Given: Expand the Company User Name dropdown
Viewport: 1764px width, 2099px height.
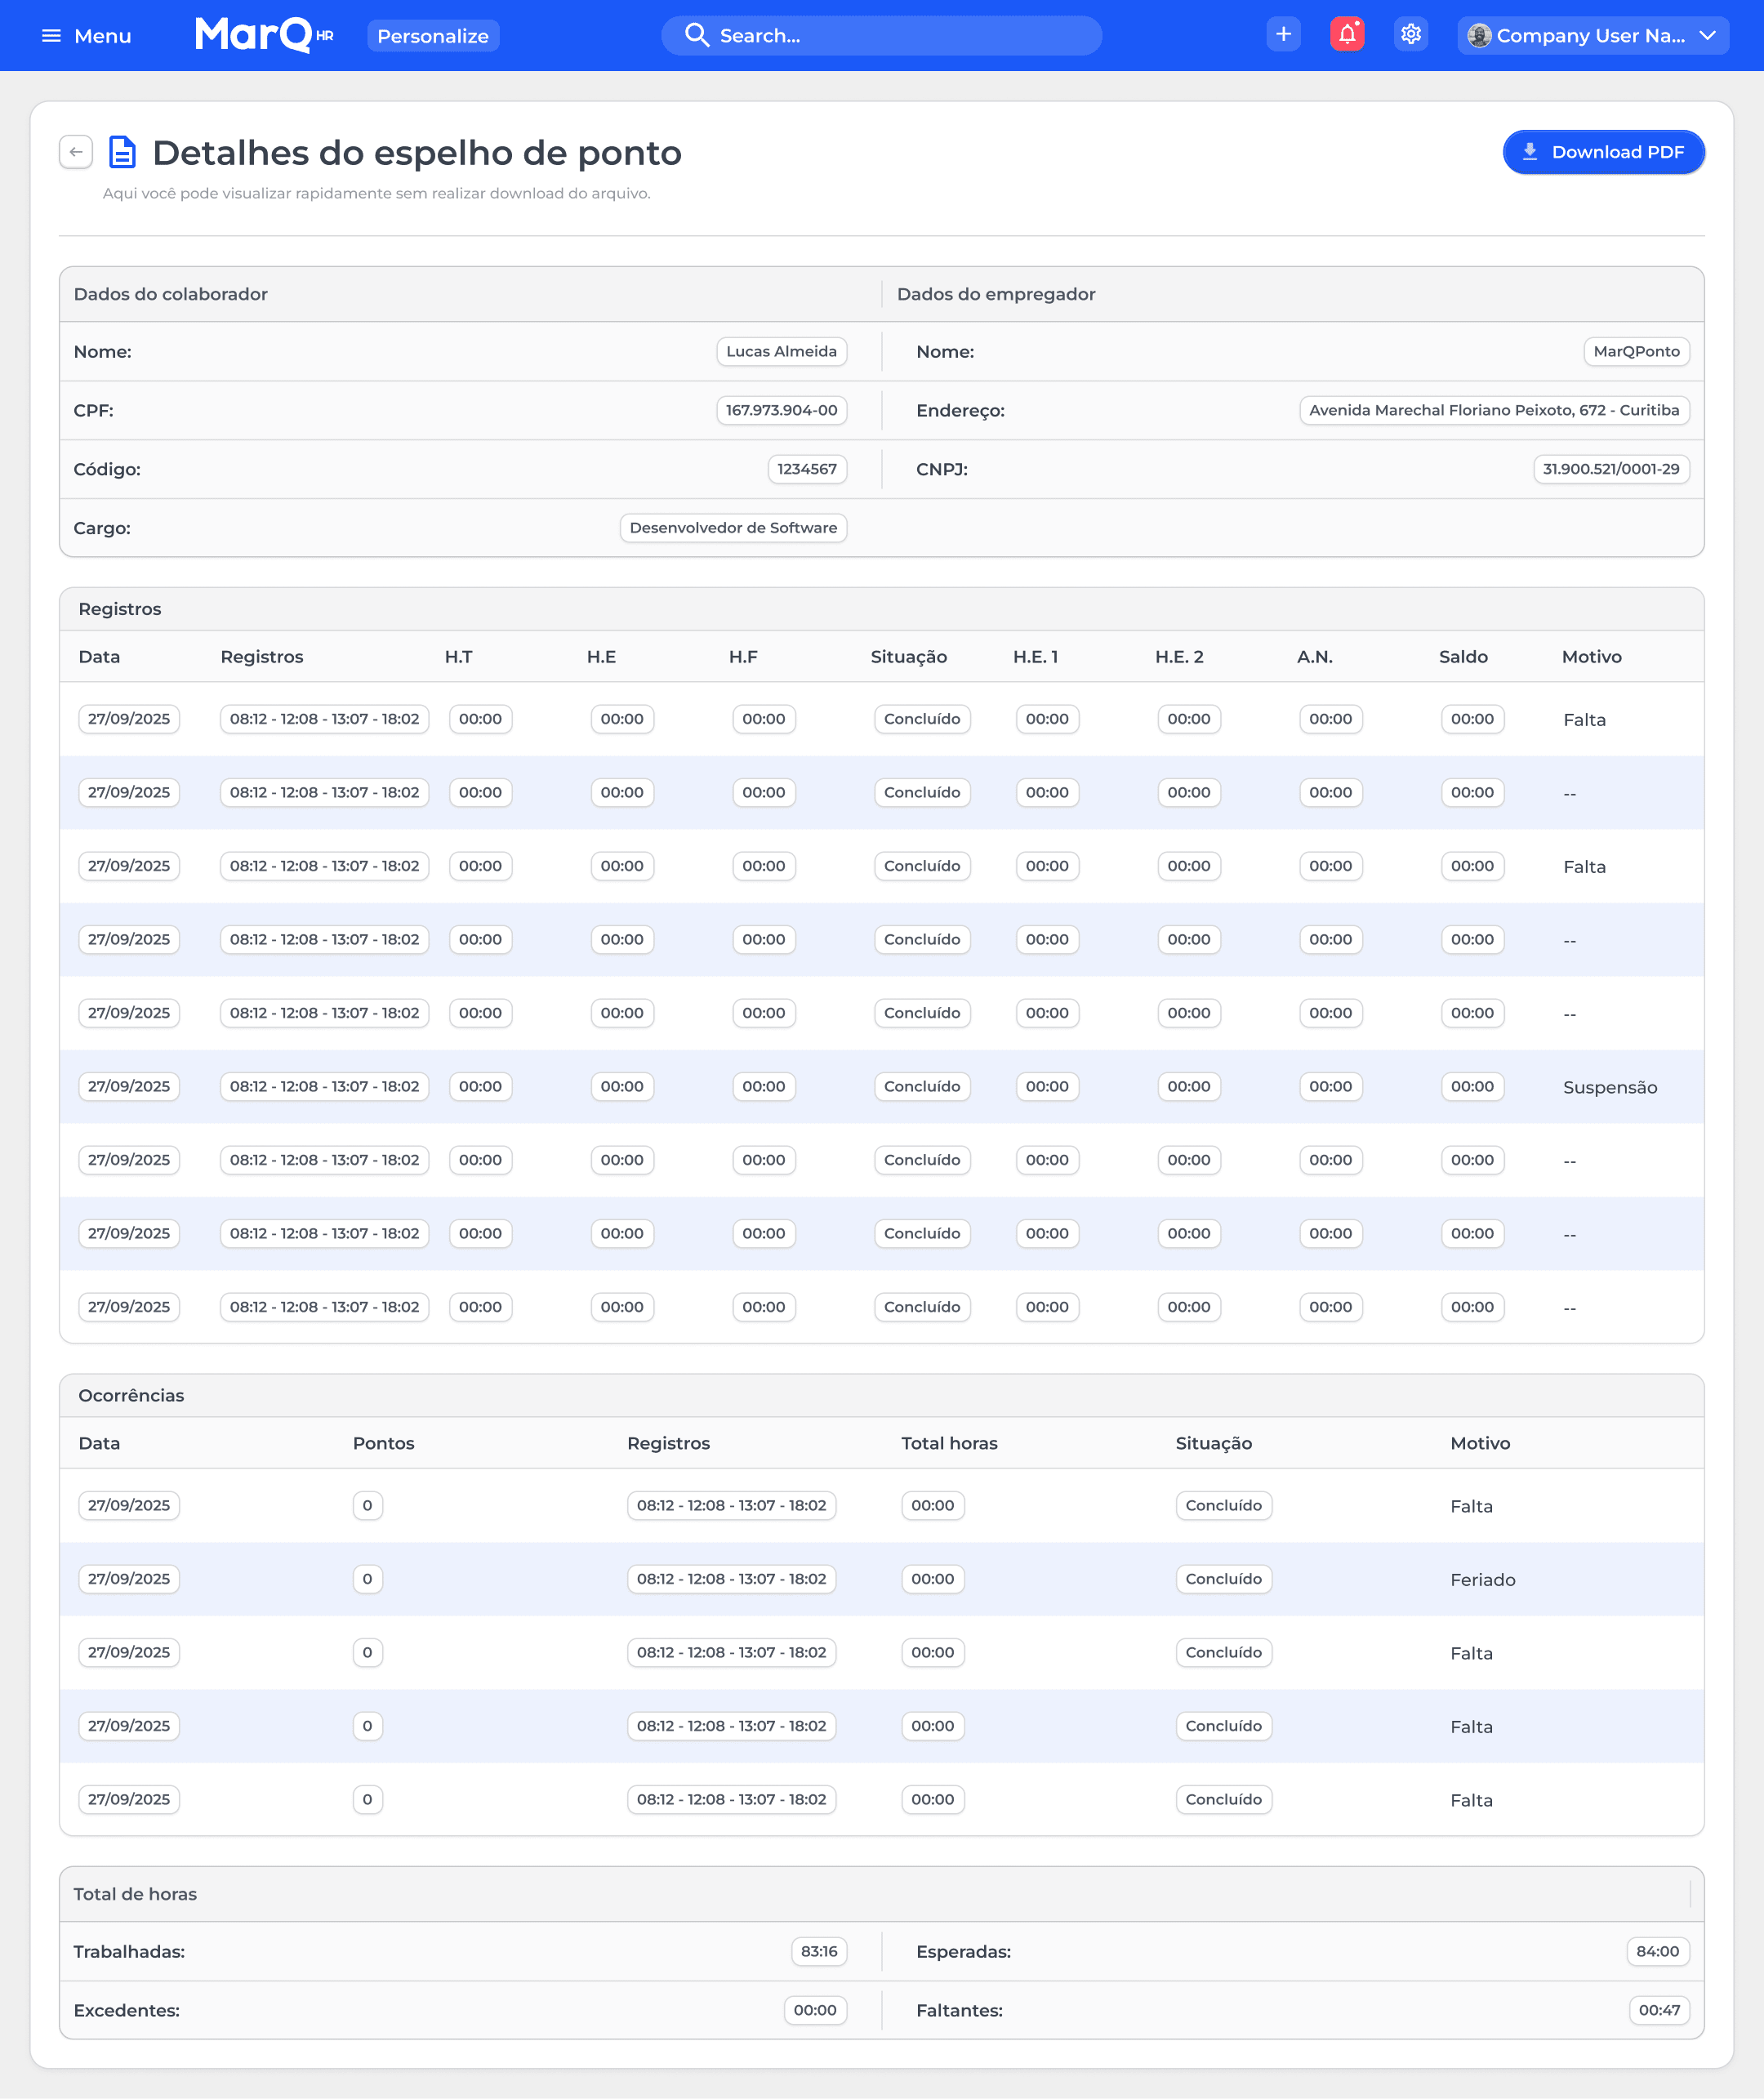Looking at the screenshot, I should 1707,35.
